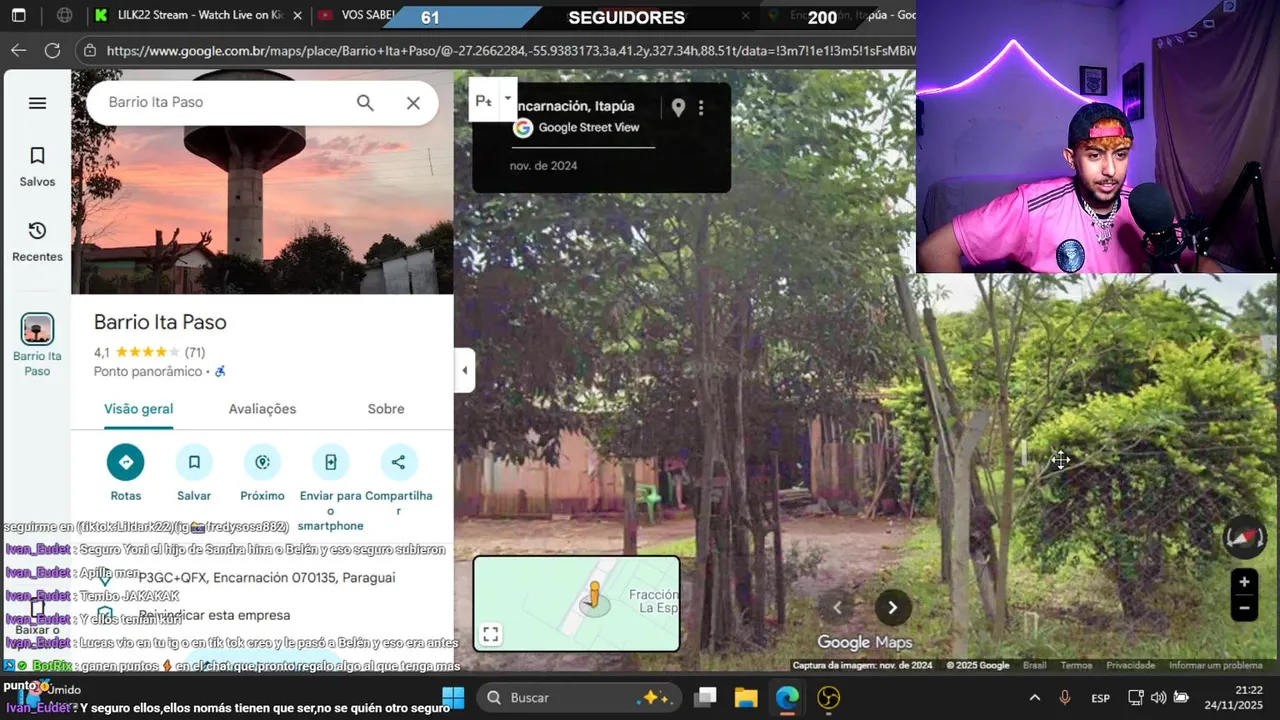Click Informar um problema link

pyautogui.click(x=1215, y=666)
